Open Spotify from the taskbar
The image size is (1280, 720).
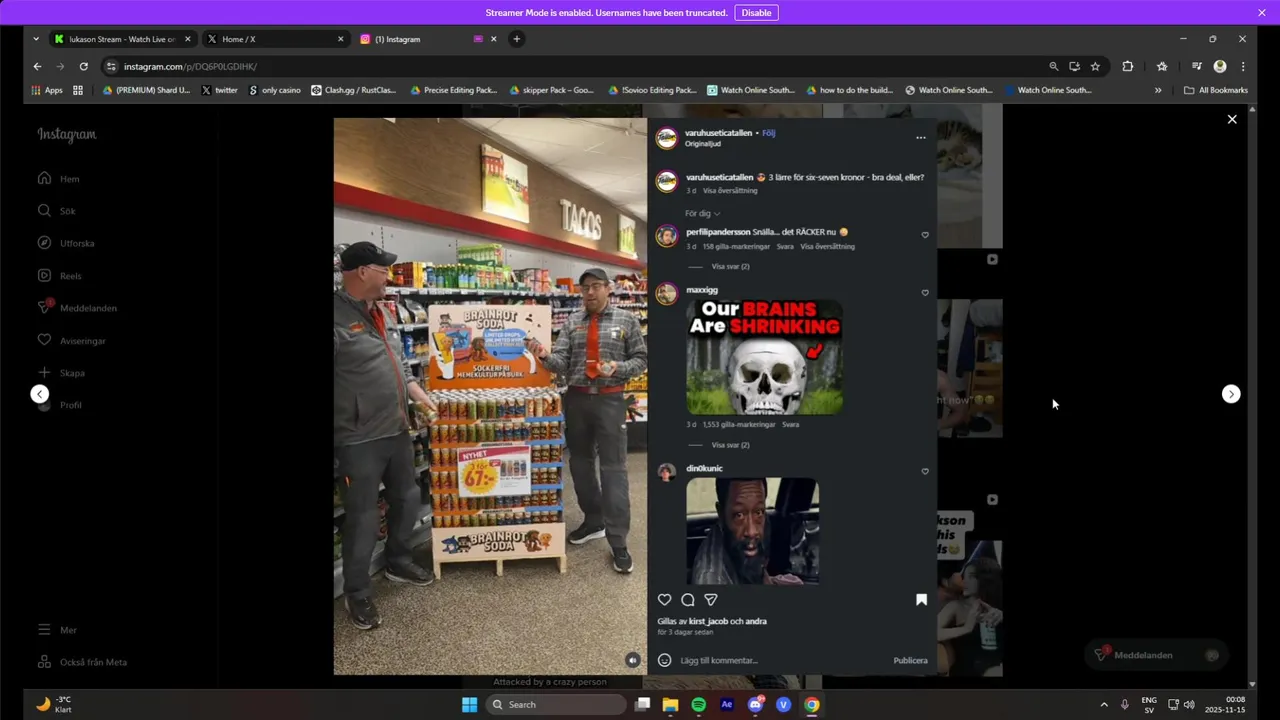698,705
